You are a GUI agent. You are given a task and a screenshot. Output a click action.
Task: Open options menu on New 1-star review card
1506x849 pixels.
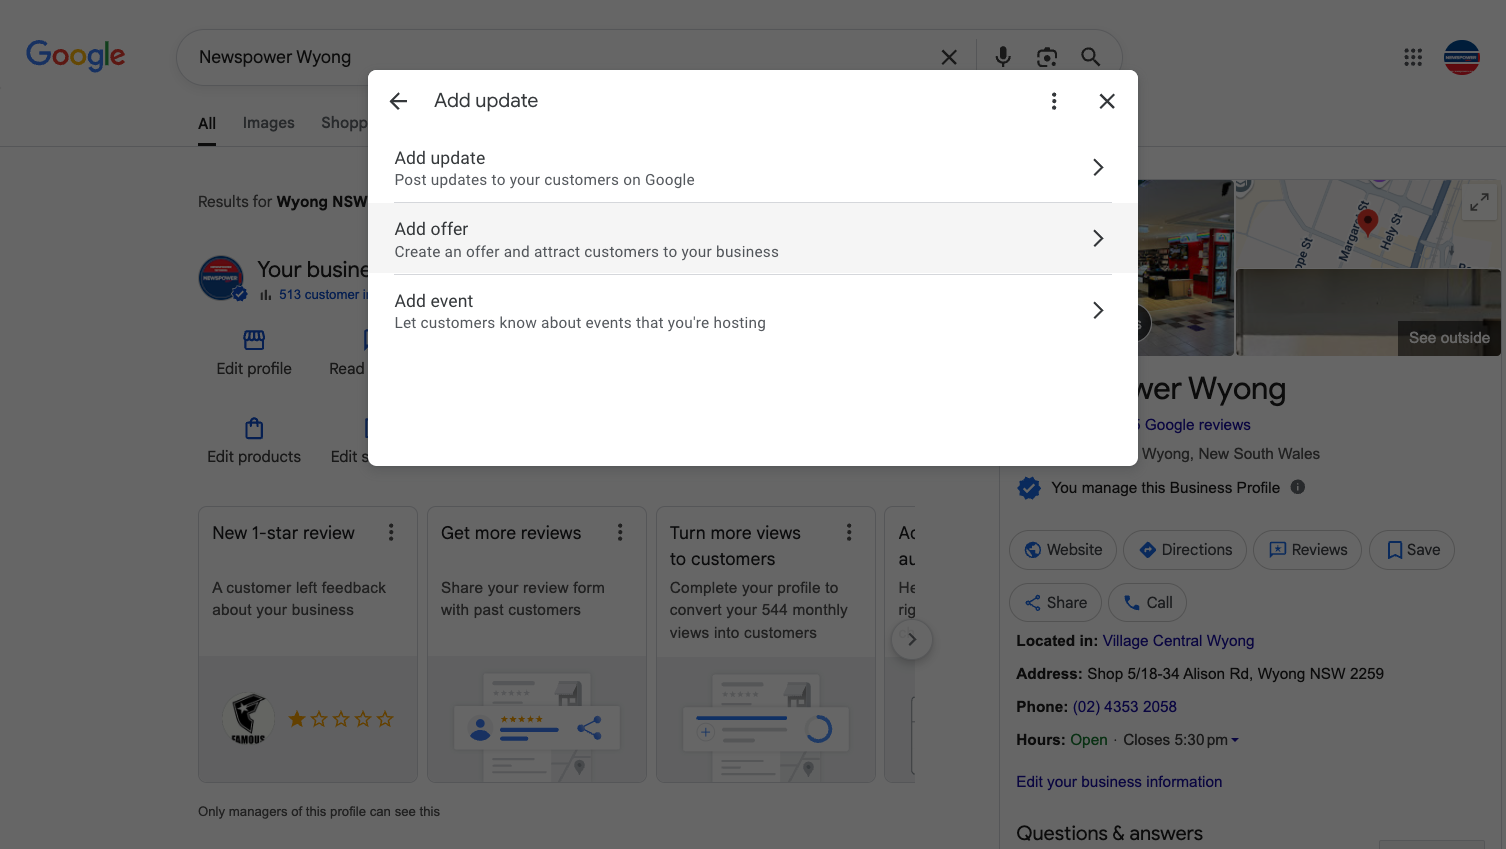tap(391, 533)
